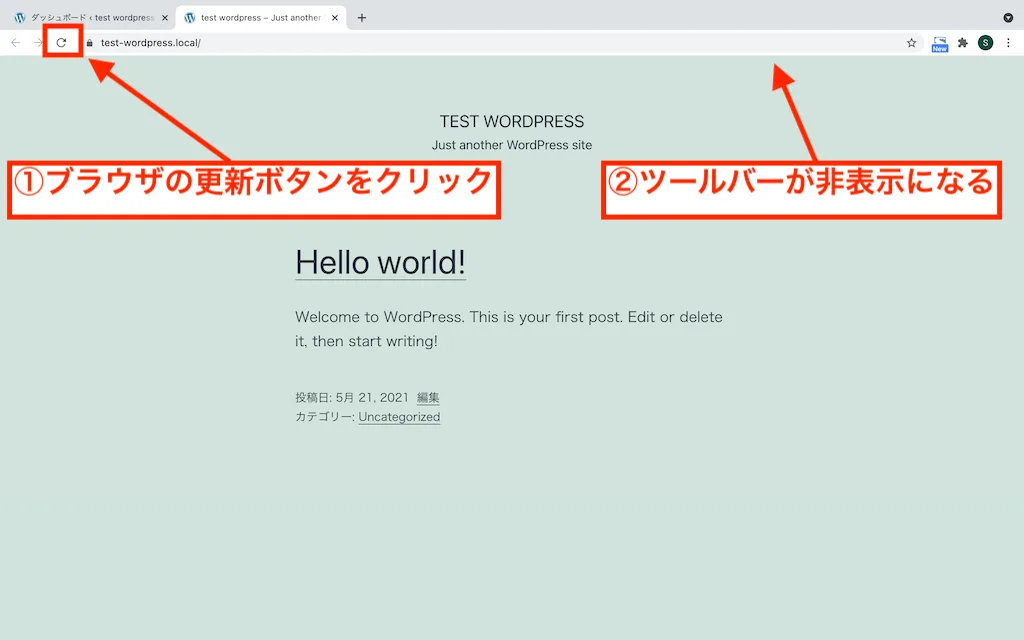Click the dark circular icon beside the tabs
Screen dimensions: 1024x640
tap(1008, 17)
